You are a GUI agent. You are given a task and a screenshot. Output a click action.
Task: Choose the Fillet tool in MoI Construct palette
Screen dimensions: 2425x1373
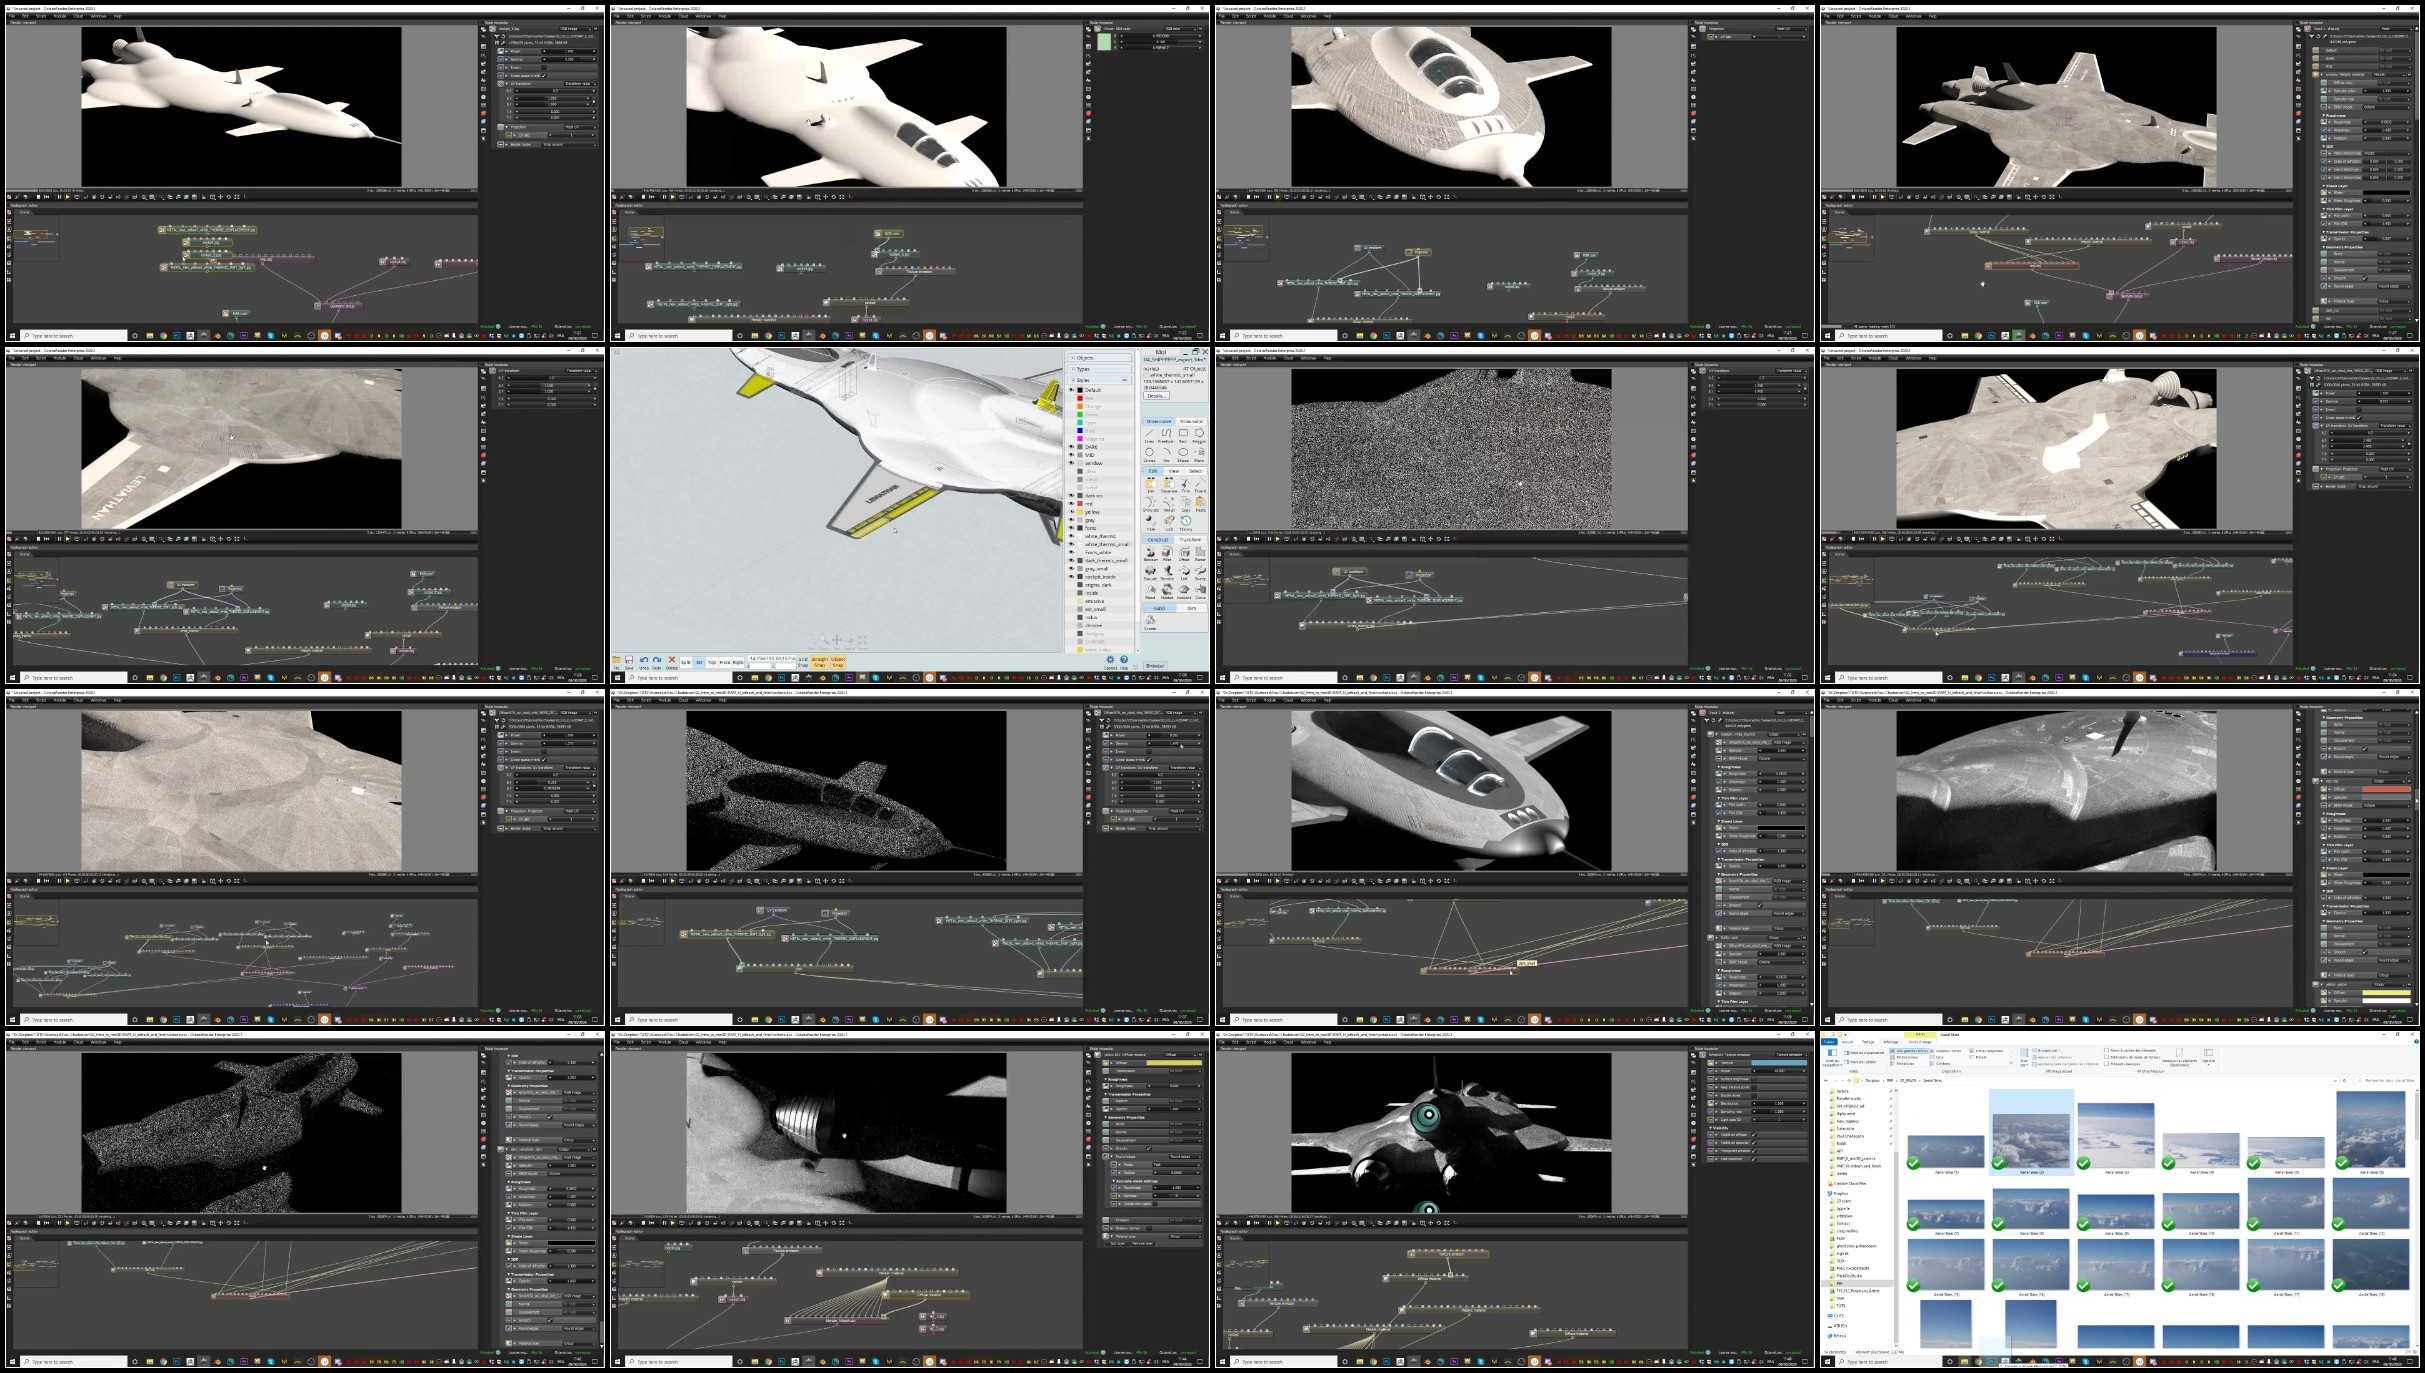tap(1167, 554)
